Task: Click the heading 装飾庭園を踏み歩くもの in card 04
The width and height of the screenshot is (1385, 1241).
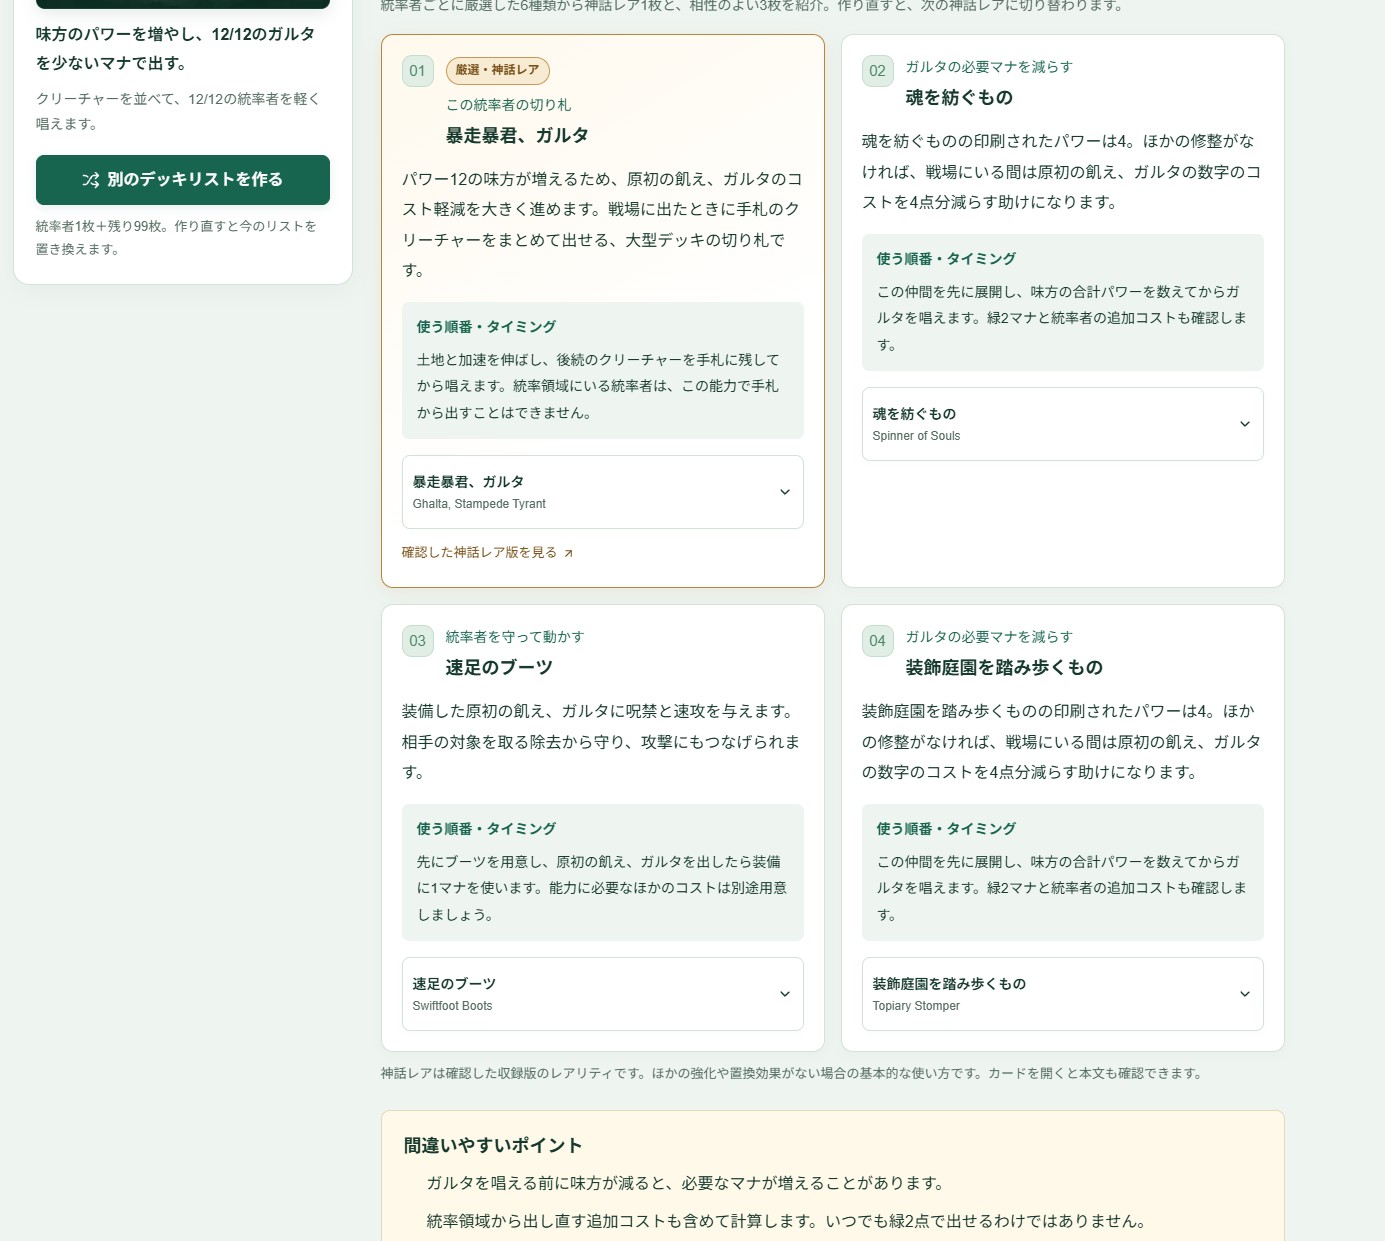Action: (1004, 667)
